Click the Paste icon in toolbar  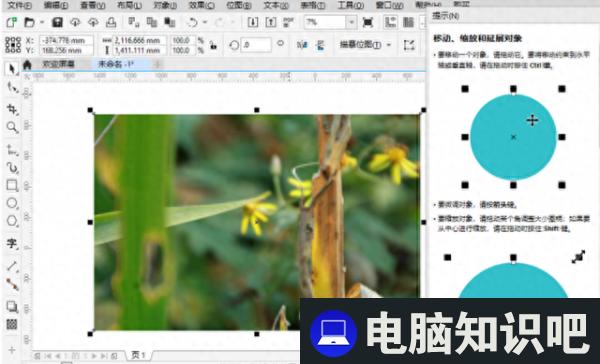[170, 22]
